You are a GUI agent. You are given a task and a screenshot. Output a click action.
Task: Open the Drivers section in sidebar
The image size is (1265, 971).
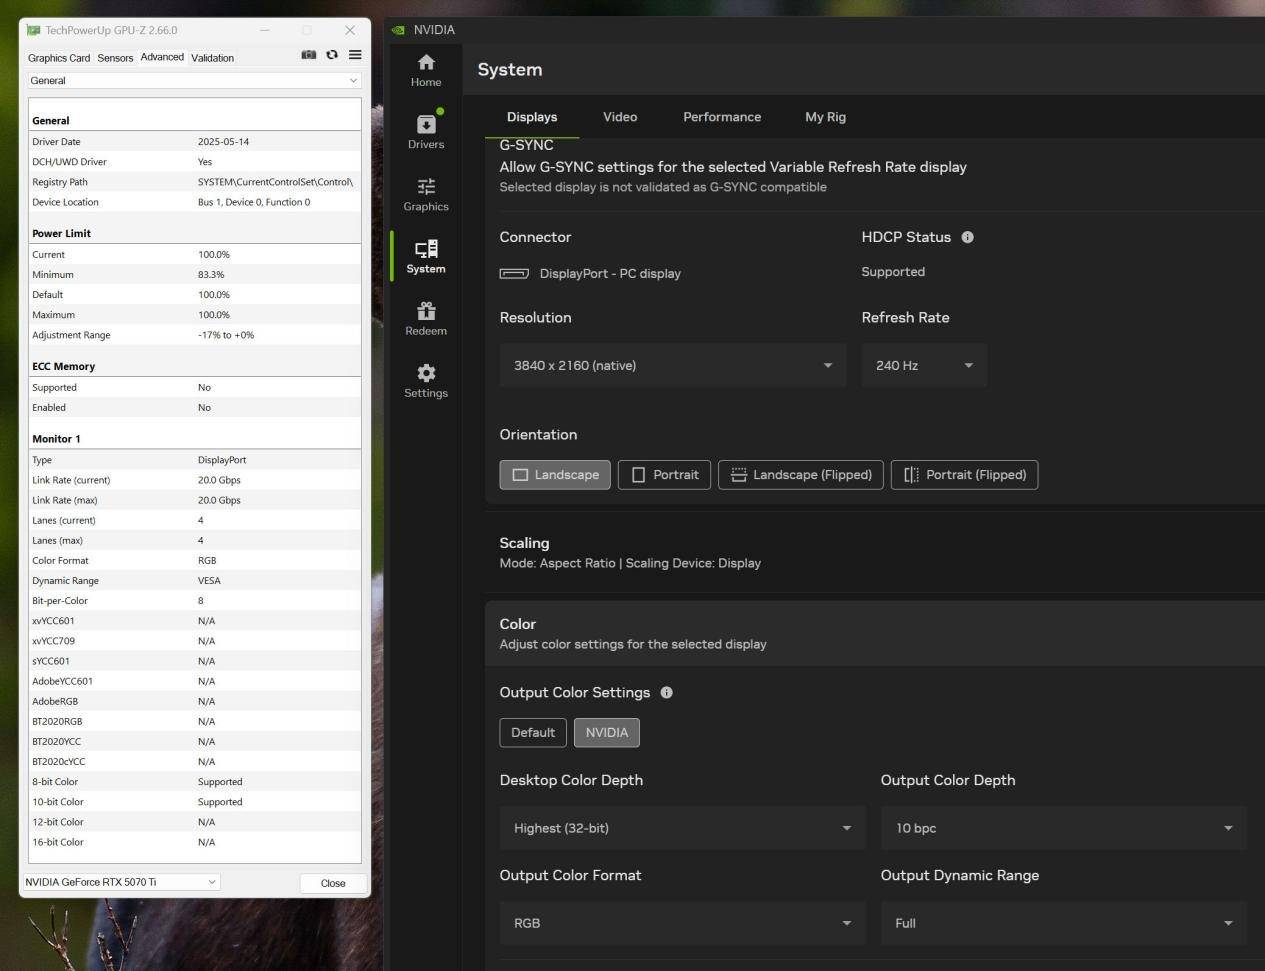(x=426, y=131)
